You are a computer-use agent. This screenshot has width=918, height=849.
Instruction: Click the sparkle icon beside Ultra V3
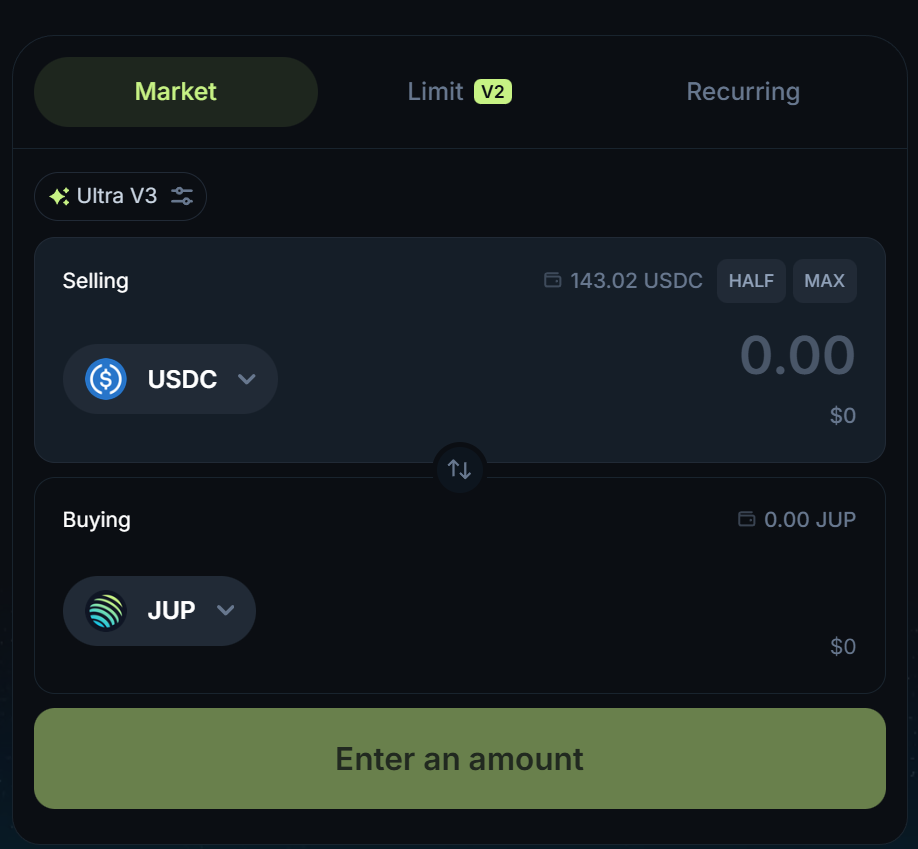(x=59, y=196)
